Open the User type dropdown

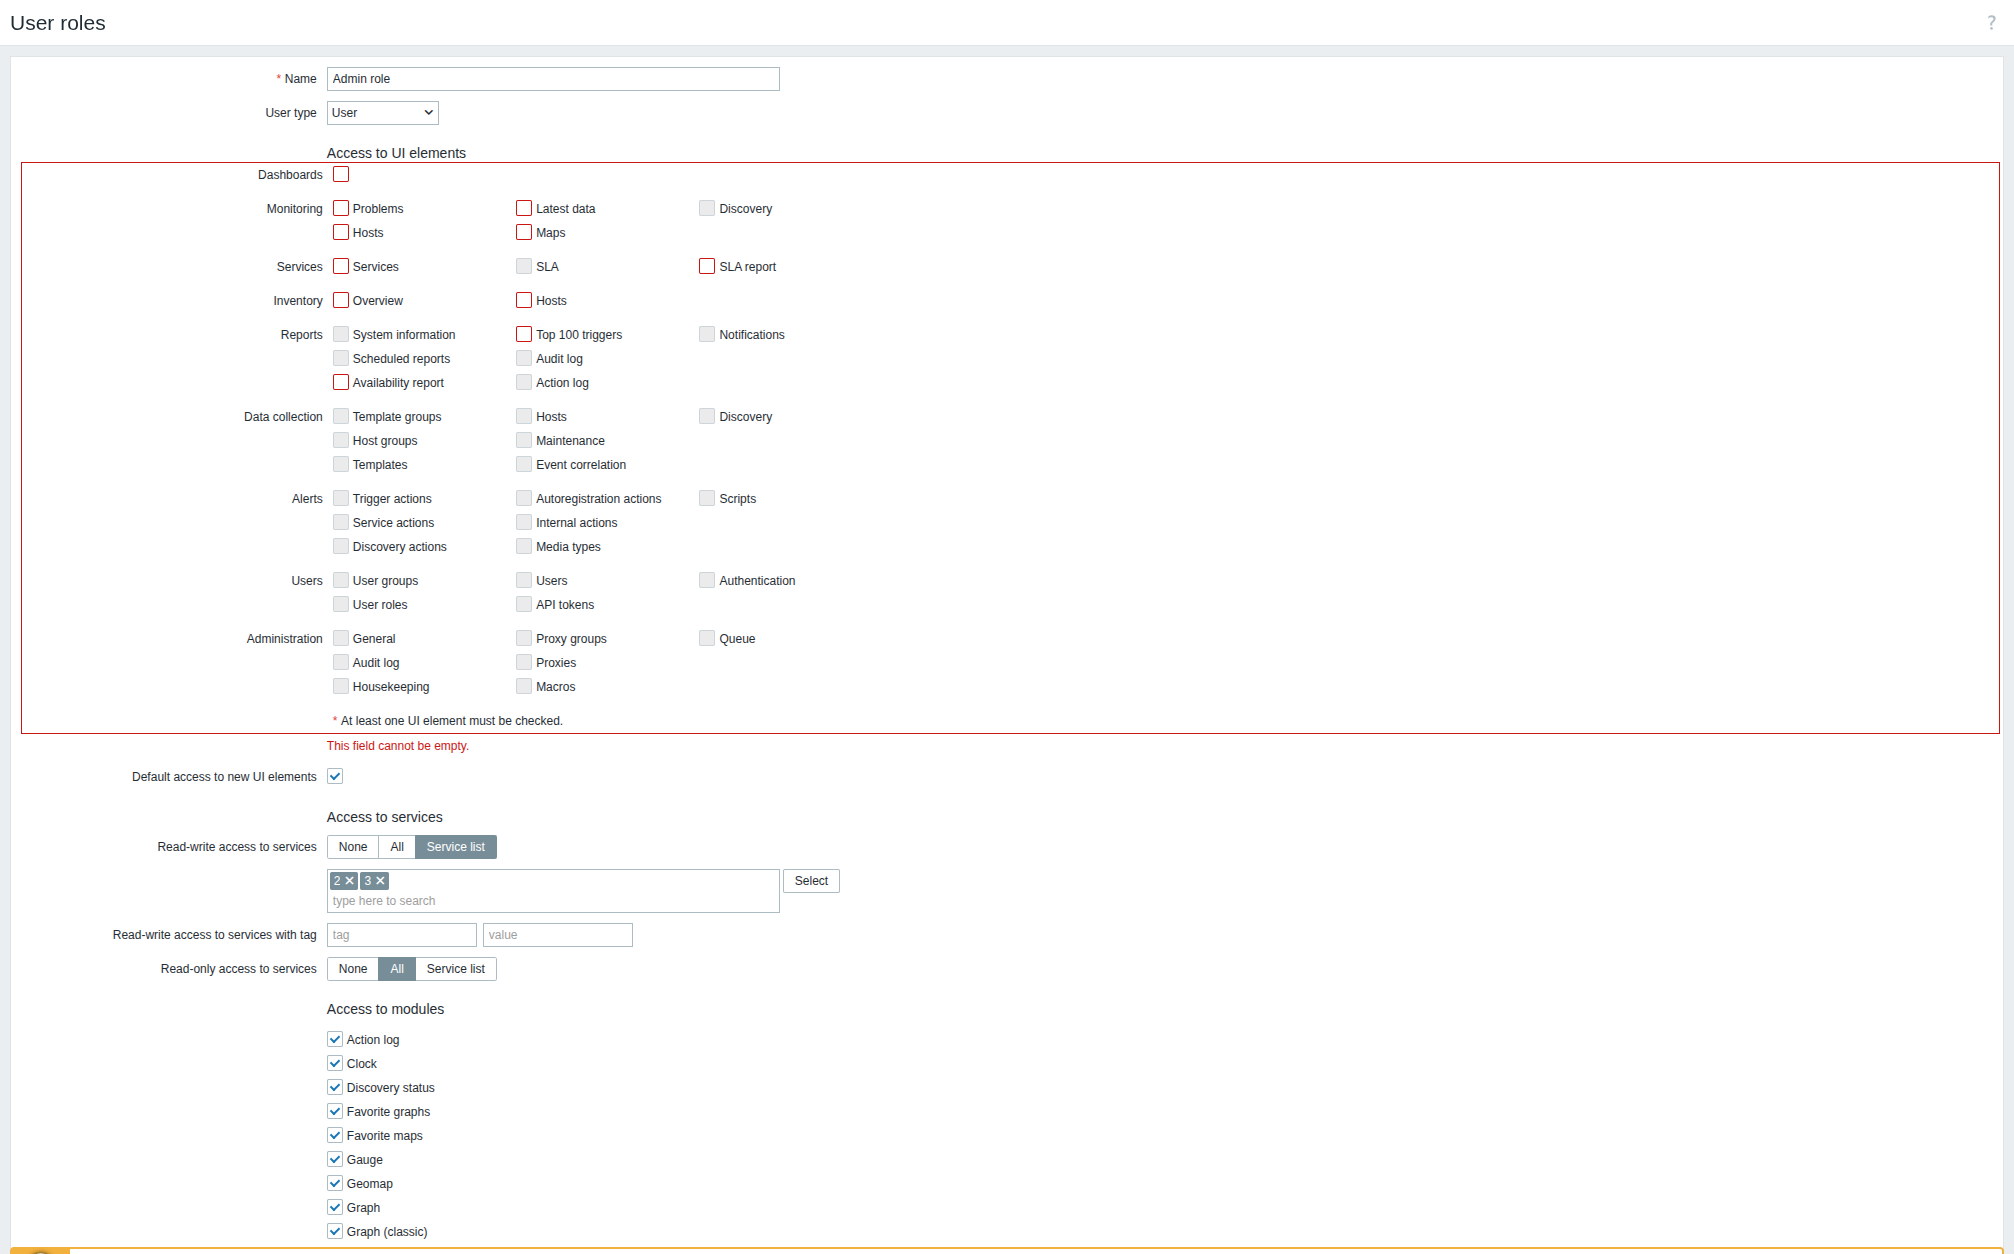click(x=382, y=113)
